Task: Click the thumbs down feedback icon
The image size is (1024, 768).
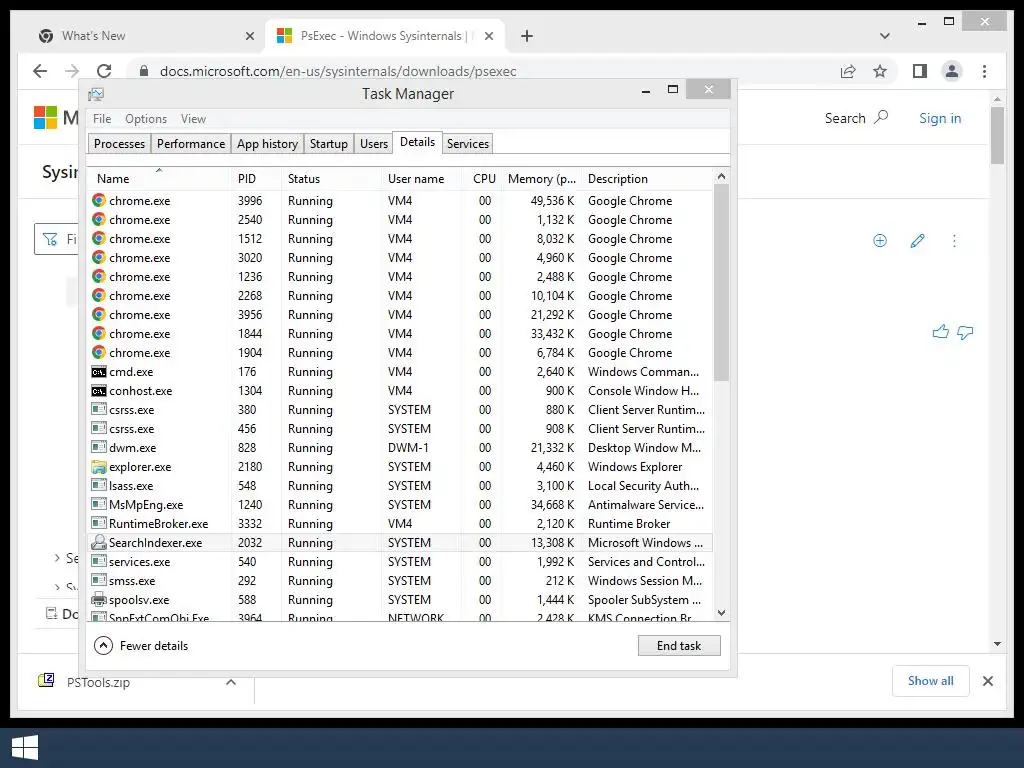Action: [965, 332]
